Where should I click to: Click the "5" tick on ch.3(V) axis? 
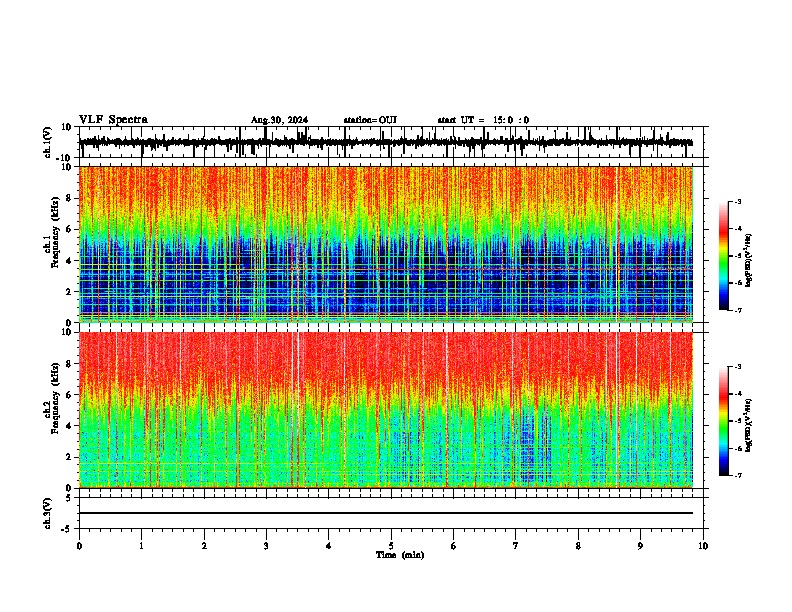pyautogui.click(x=70, y=498)
